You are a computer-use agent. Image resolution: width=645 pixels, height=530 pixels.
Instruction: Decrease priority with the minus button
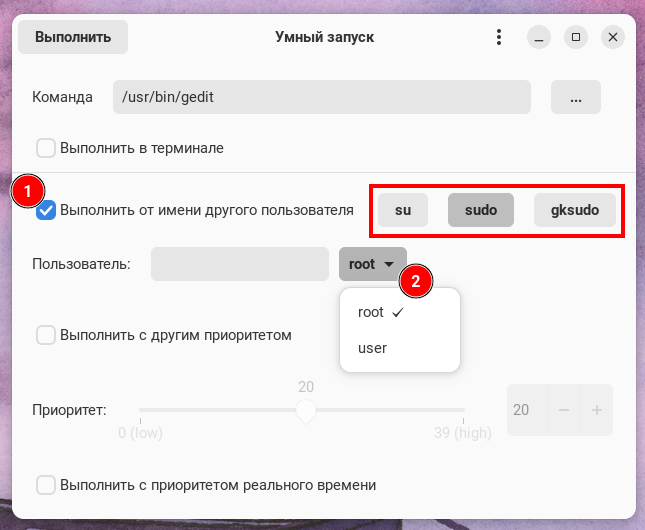pos(564,410)
